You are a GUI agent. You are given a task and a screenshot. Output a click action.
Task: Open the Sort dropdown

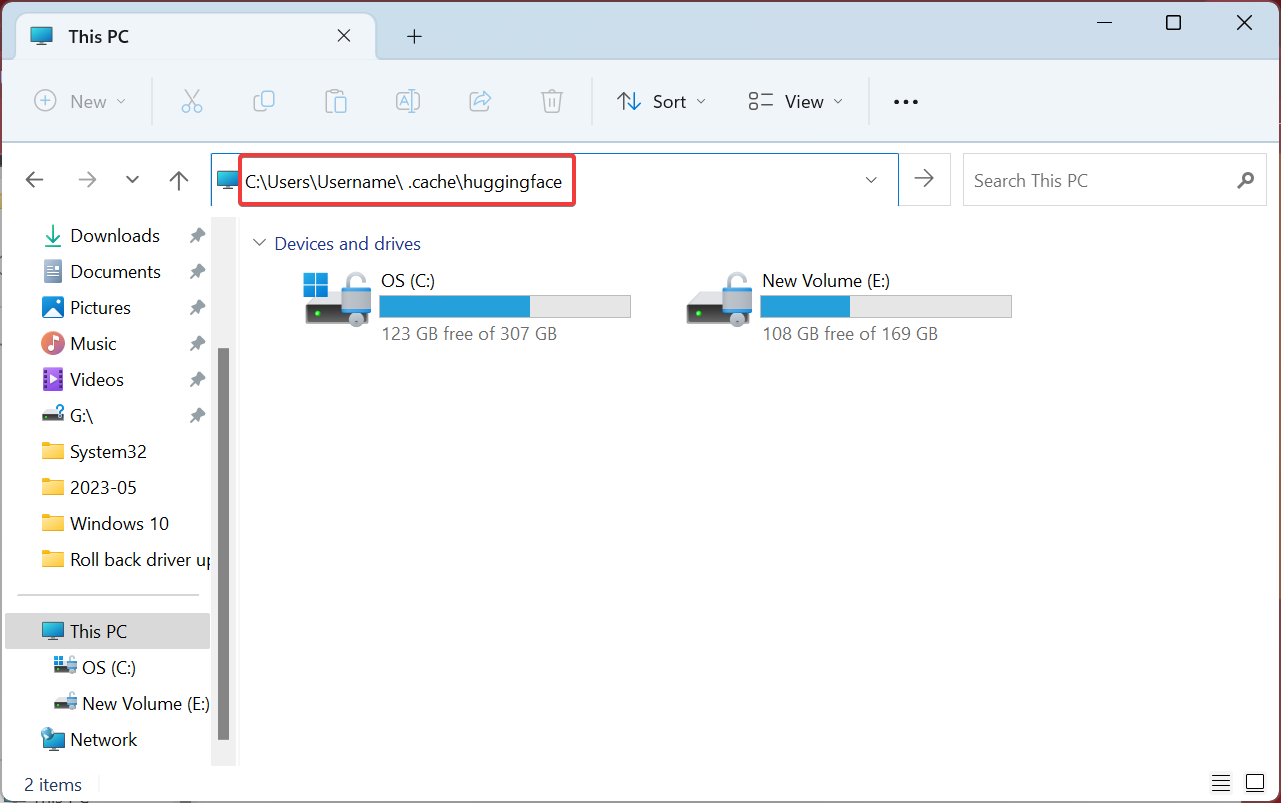click(662, 101)
